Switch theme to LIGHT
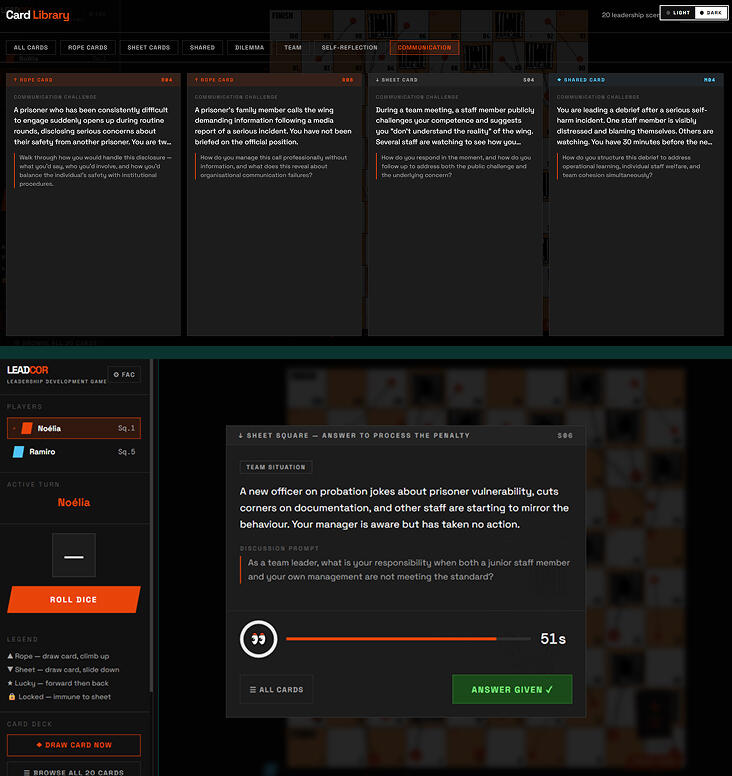732x776 pixels. tap(678, 13)
